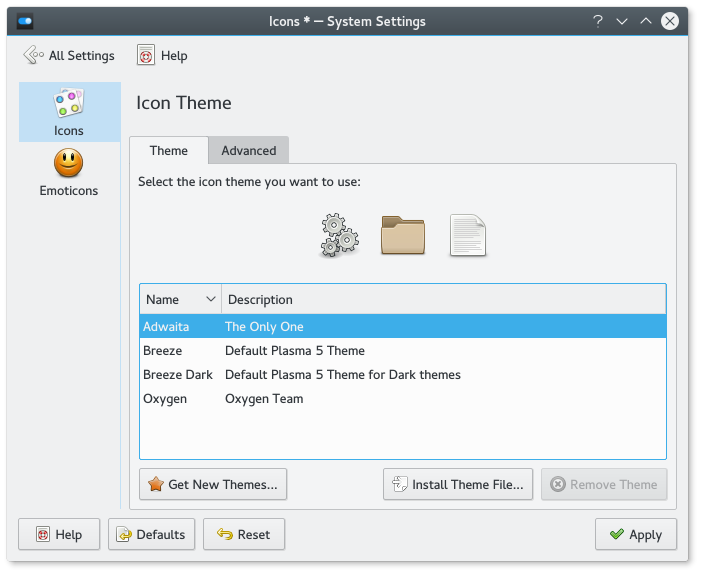Select the Breeze icon theme
Image resolution: width=701 pixels, height=574 pixels.
(403, 350)
